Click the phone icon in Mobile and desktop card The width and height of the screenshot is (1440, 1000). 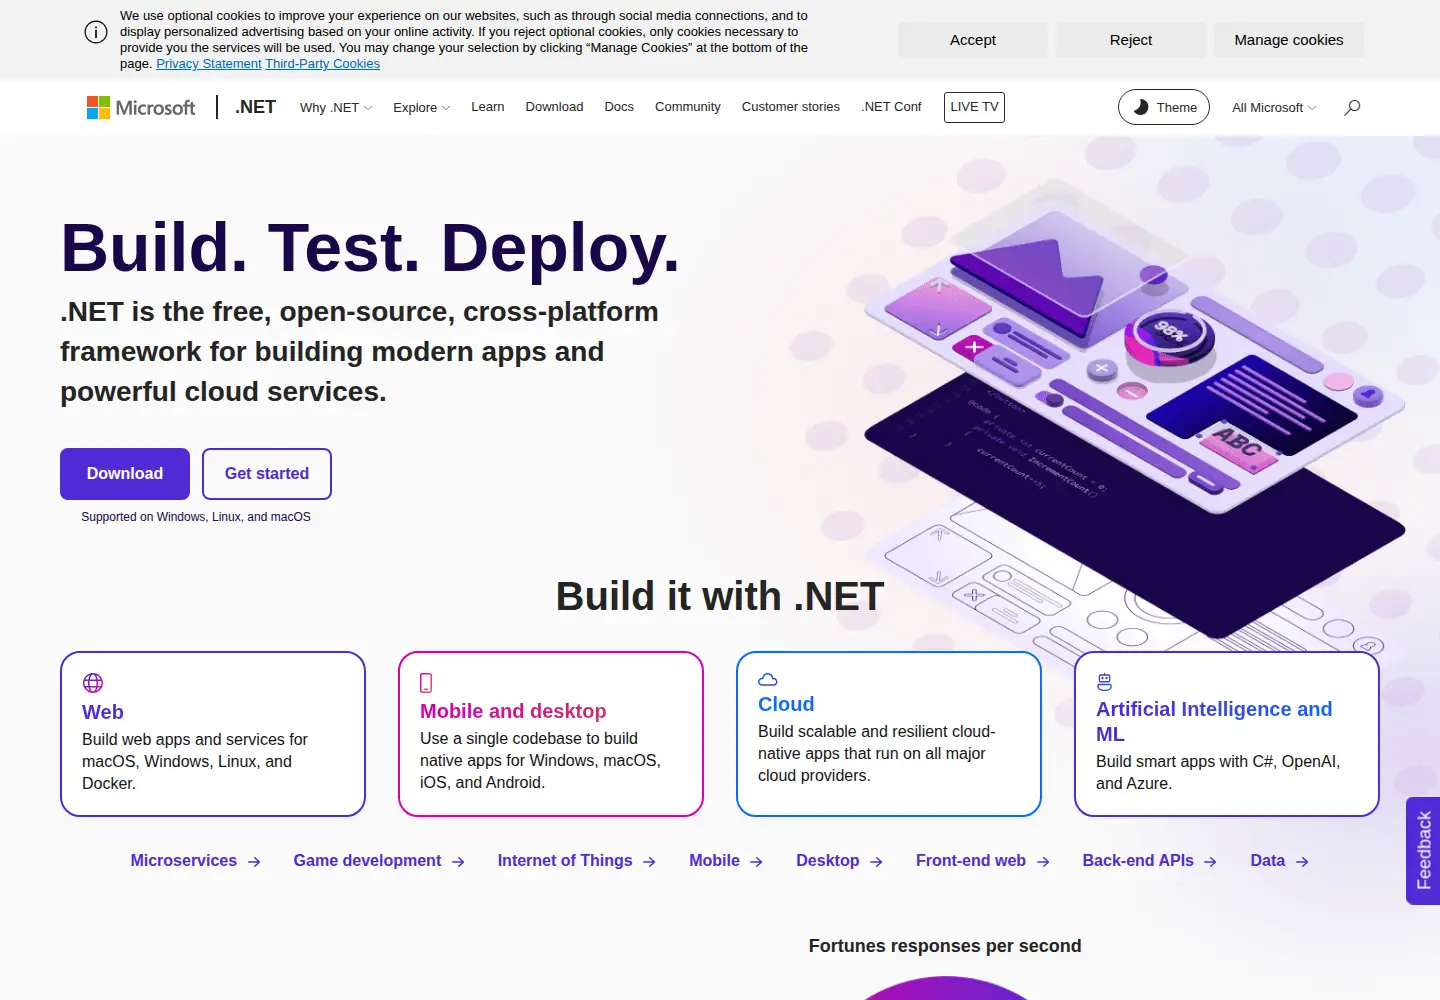coord(426,683)
